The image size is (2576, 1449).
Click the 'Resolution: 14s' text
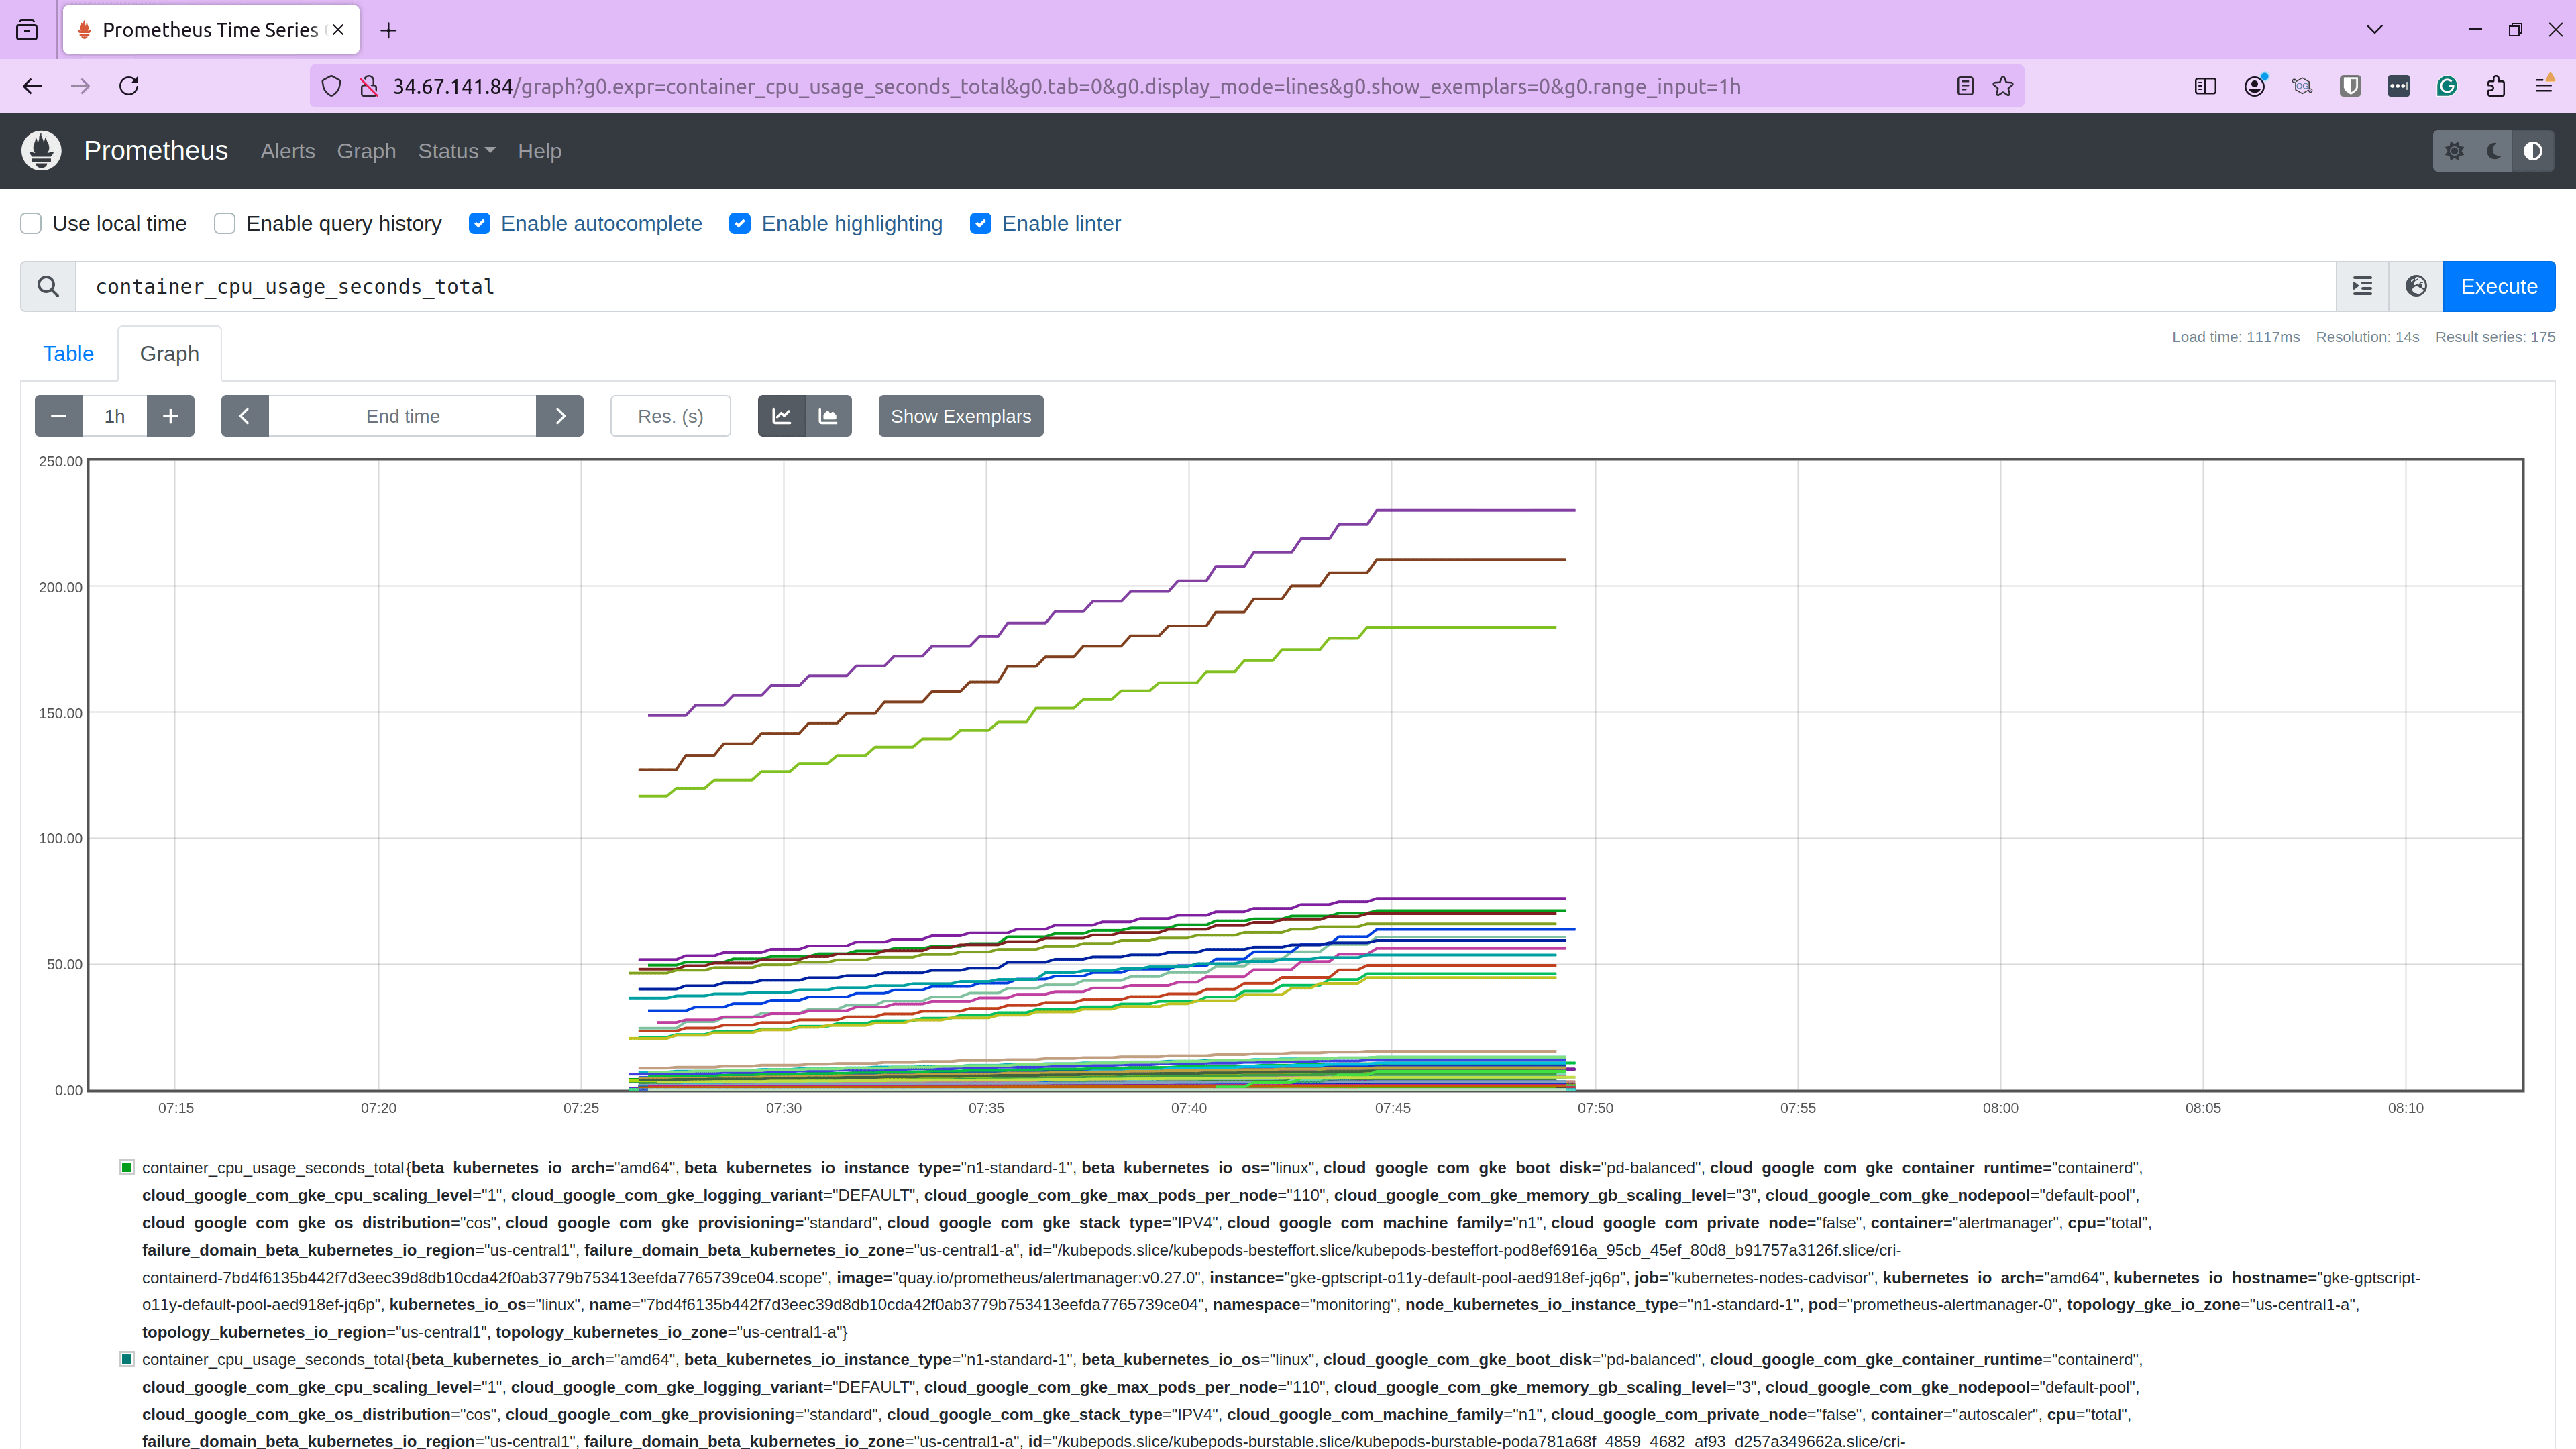click(2367, 337)
